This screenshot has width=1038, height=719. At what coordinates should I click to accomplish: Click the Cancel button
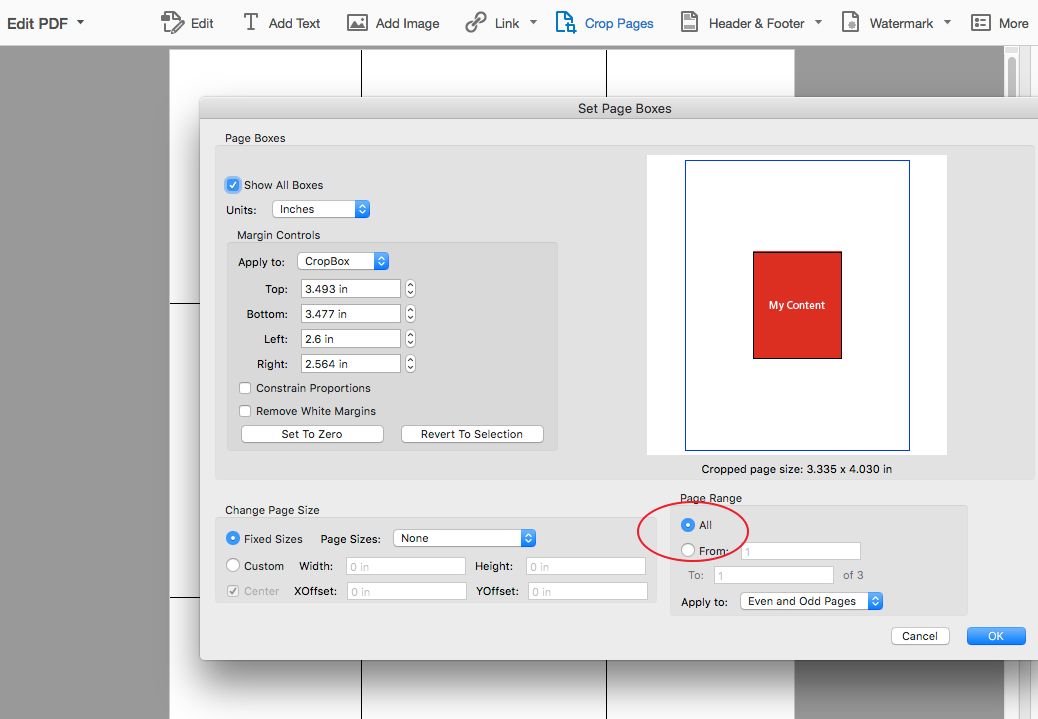[920, 636]
